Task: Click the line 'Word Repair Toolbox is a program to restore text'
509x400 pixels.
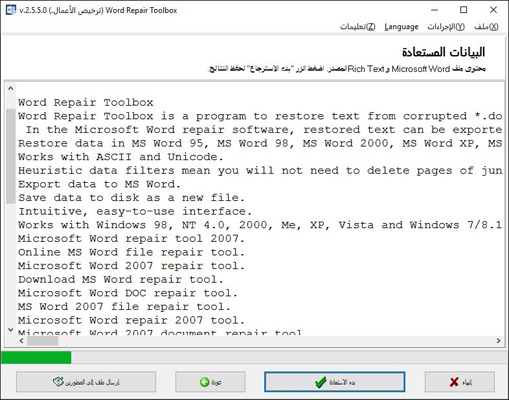Action: click(x=260, y=116)
